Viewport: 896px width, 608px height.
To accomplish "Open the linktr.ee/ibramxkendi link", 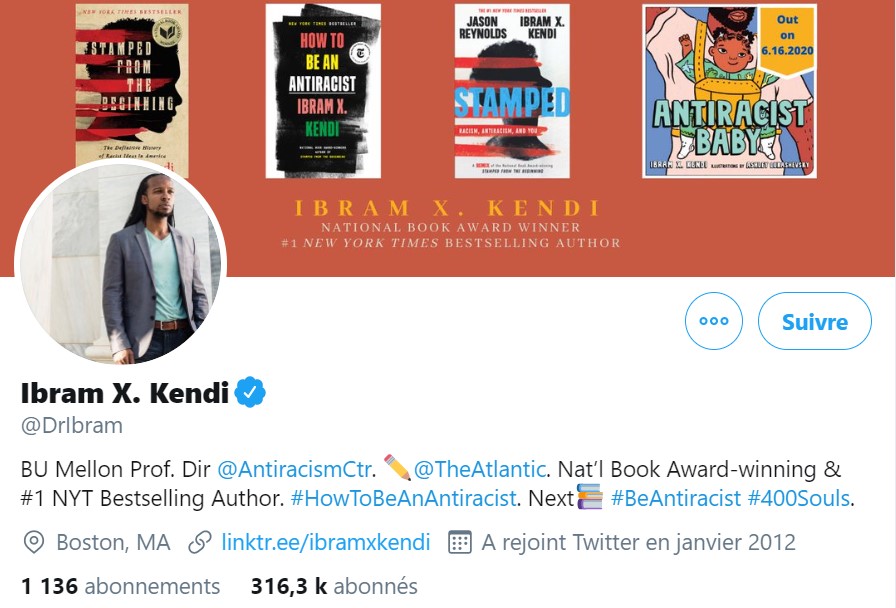I will tap(326, 542).
